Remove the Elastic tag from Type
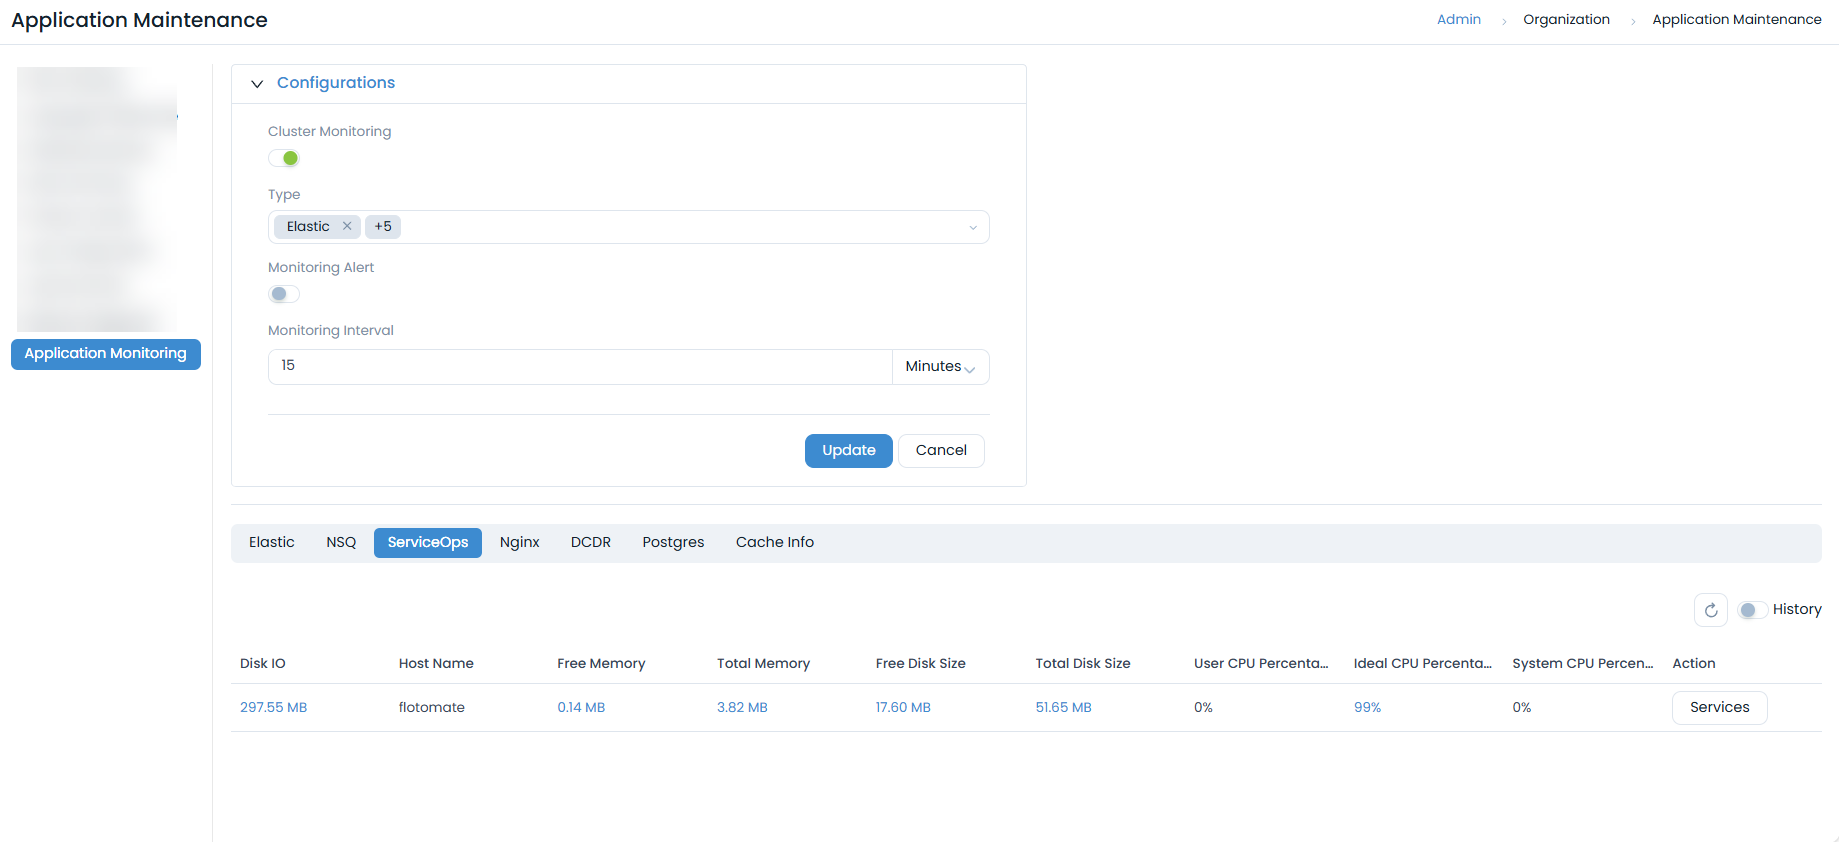This screenshot has height=842, width=1839. coord(347,226)
